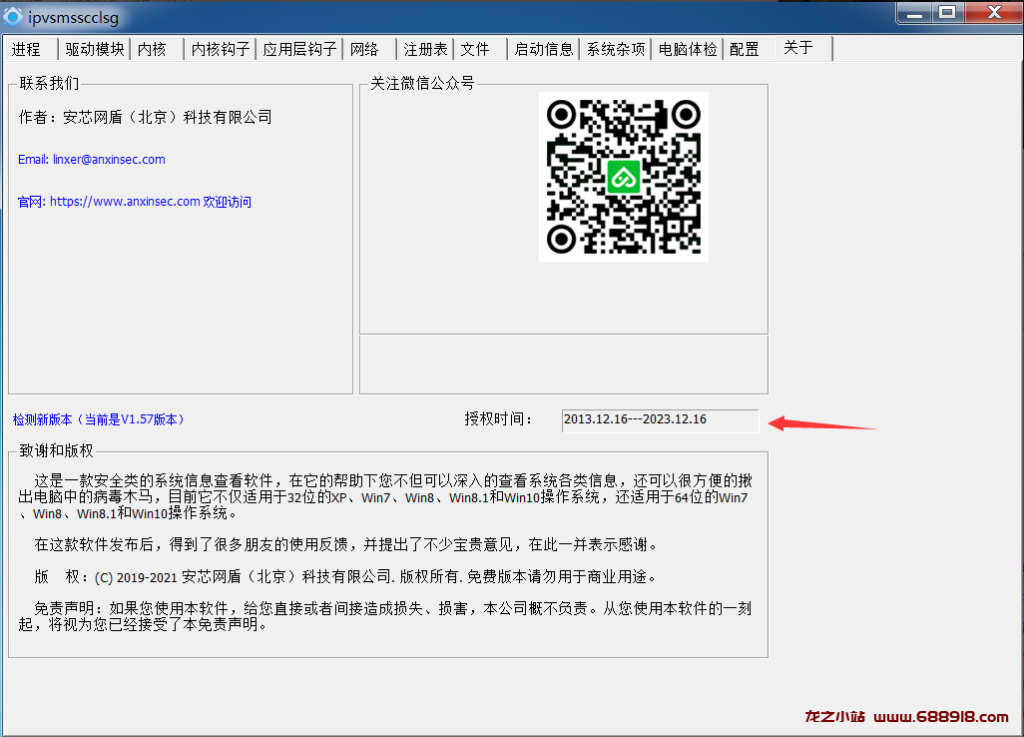Click the 检测新版本 V1.57 link
The height and width of the screenshot is (737, 1024).
click(x=99, y=420)
